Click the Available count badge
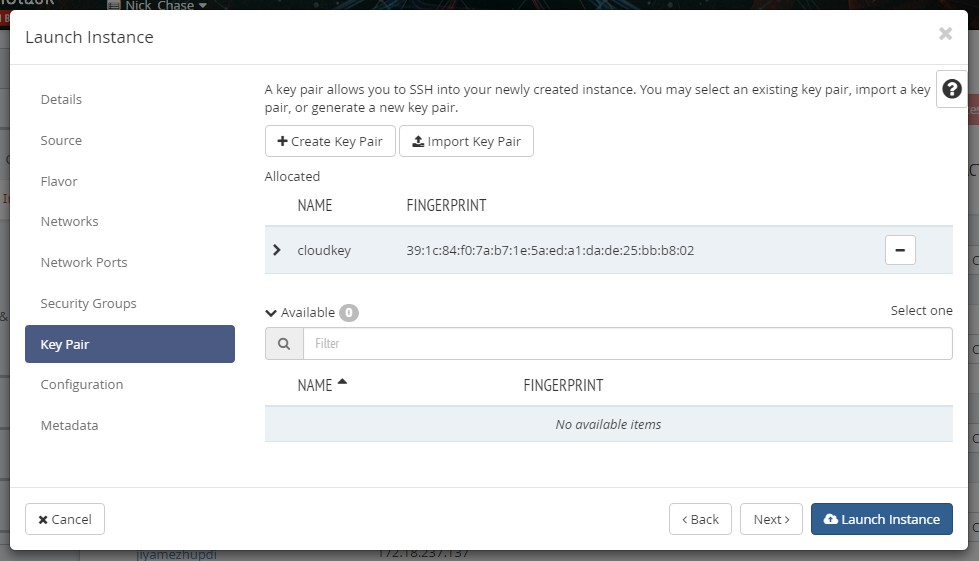The width and height of the screenshot is (979, 561). 348,313
